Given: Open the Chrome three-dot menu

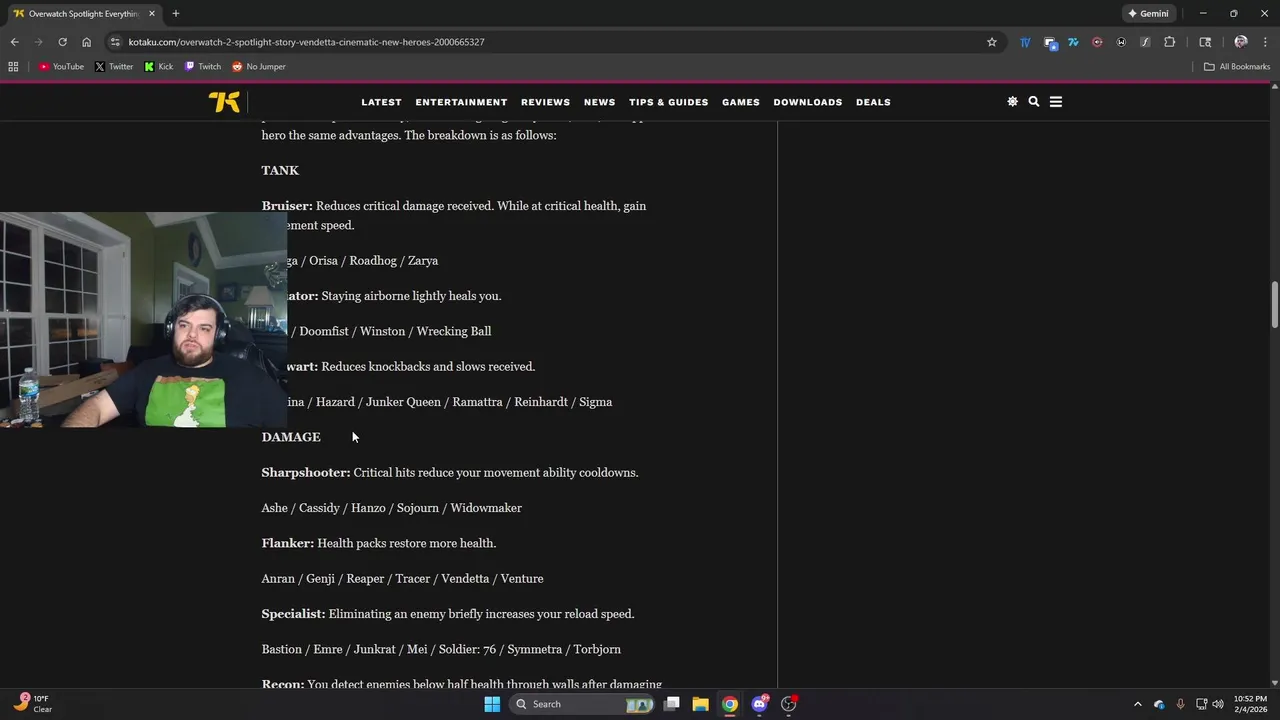Looking at the screenshot, I should click(x=1265, y=42).
